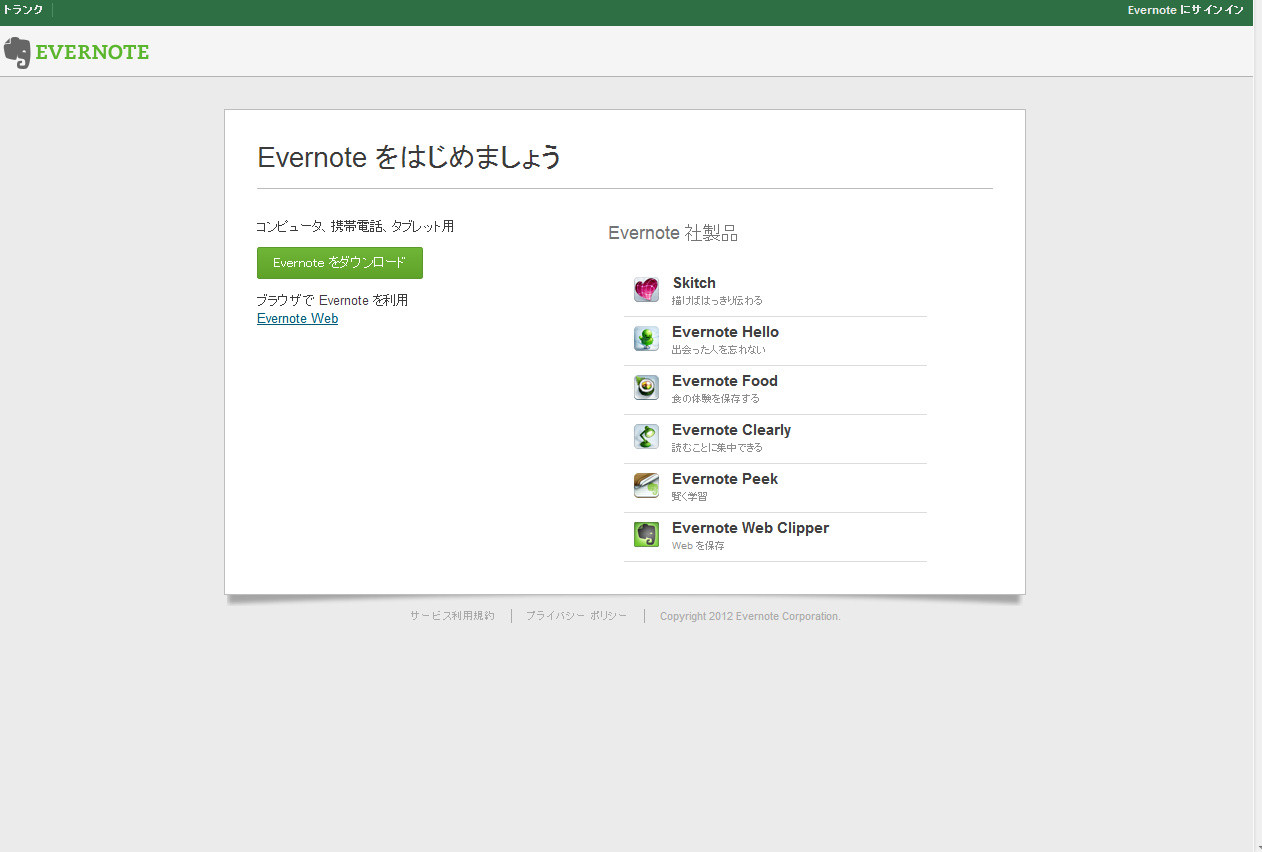Click Copyright 2012 Evernote Corporation text

pos(750,616)
